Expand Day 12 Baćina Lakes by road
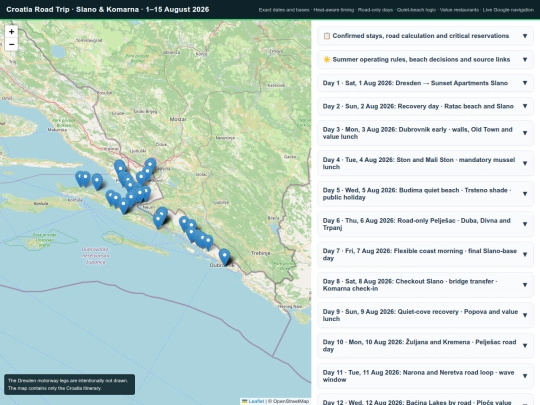The image size is (540, 405). pos(425,399)
